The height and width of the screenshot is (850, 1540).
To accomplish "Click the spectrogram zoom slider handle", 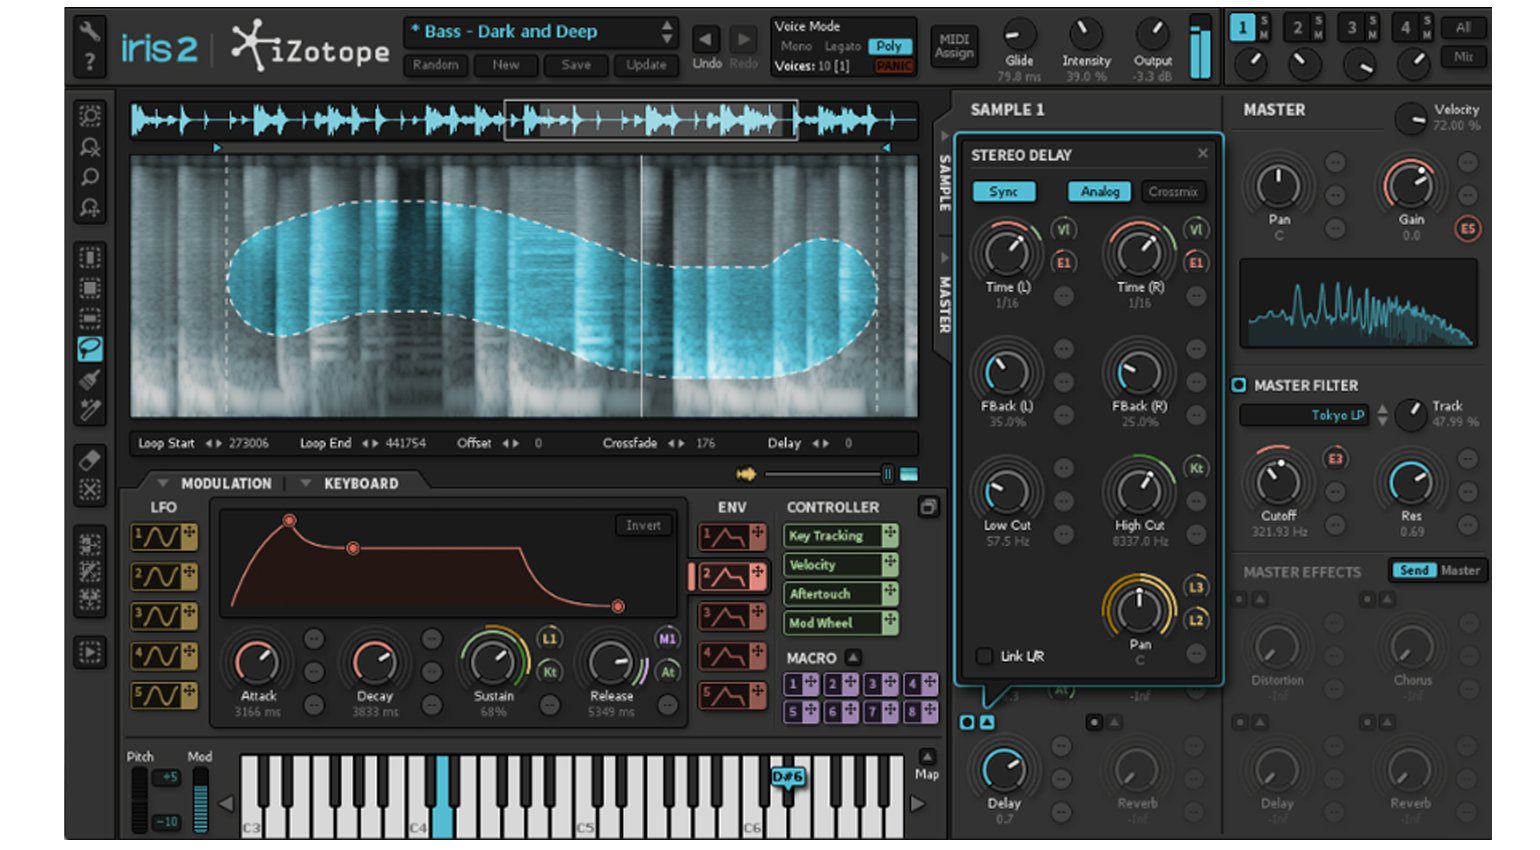I will (887, 474).
